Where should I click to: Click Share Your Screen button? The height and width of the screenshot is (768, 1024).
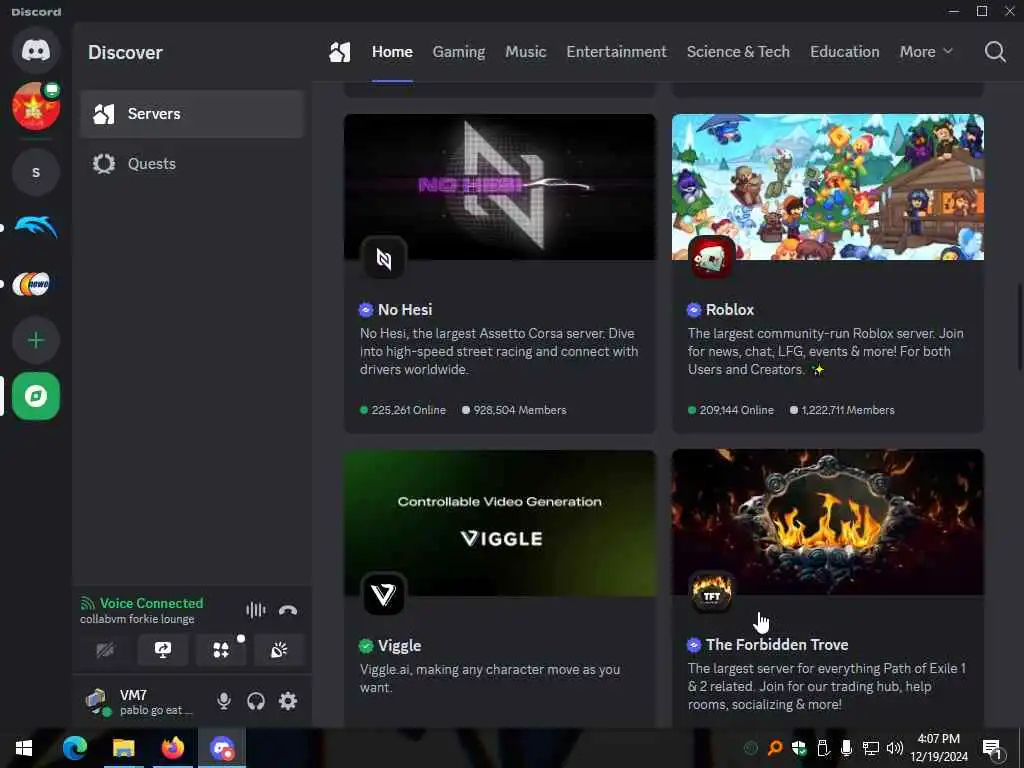click(x=163, y=650)
